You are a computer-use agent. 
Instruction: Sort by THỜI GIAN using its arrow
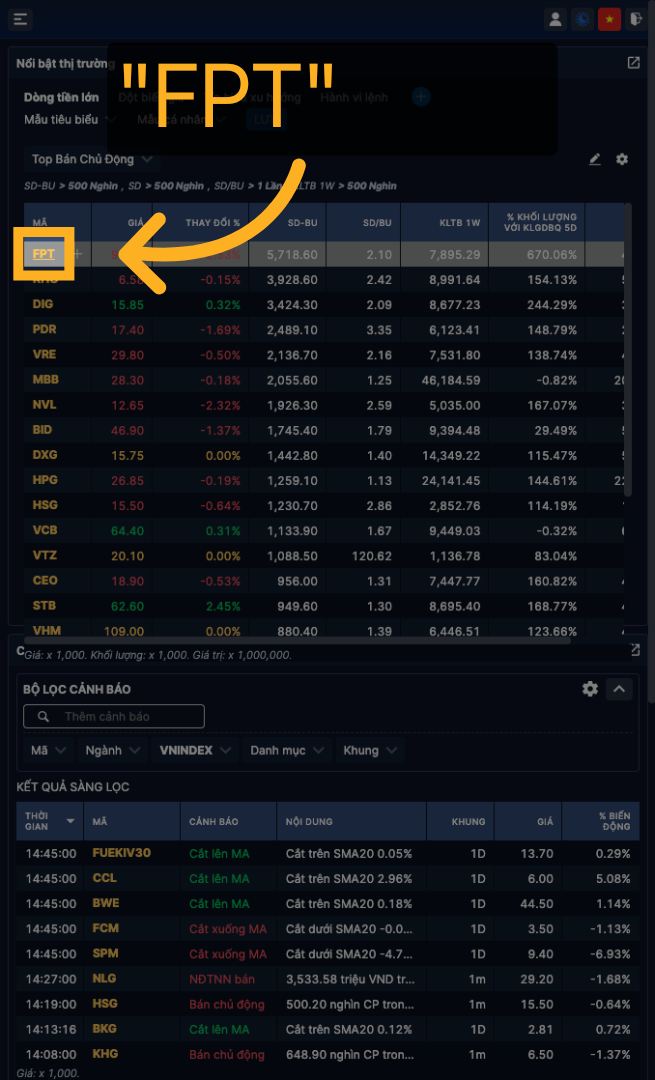pyautogui.click(x=70, y=821)
